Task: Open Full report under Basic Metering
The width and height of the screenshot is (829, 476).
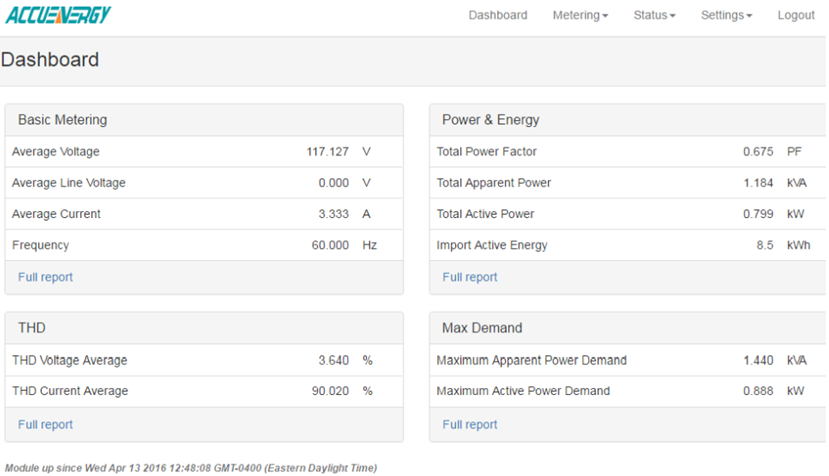Action: click(45, 277)
